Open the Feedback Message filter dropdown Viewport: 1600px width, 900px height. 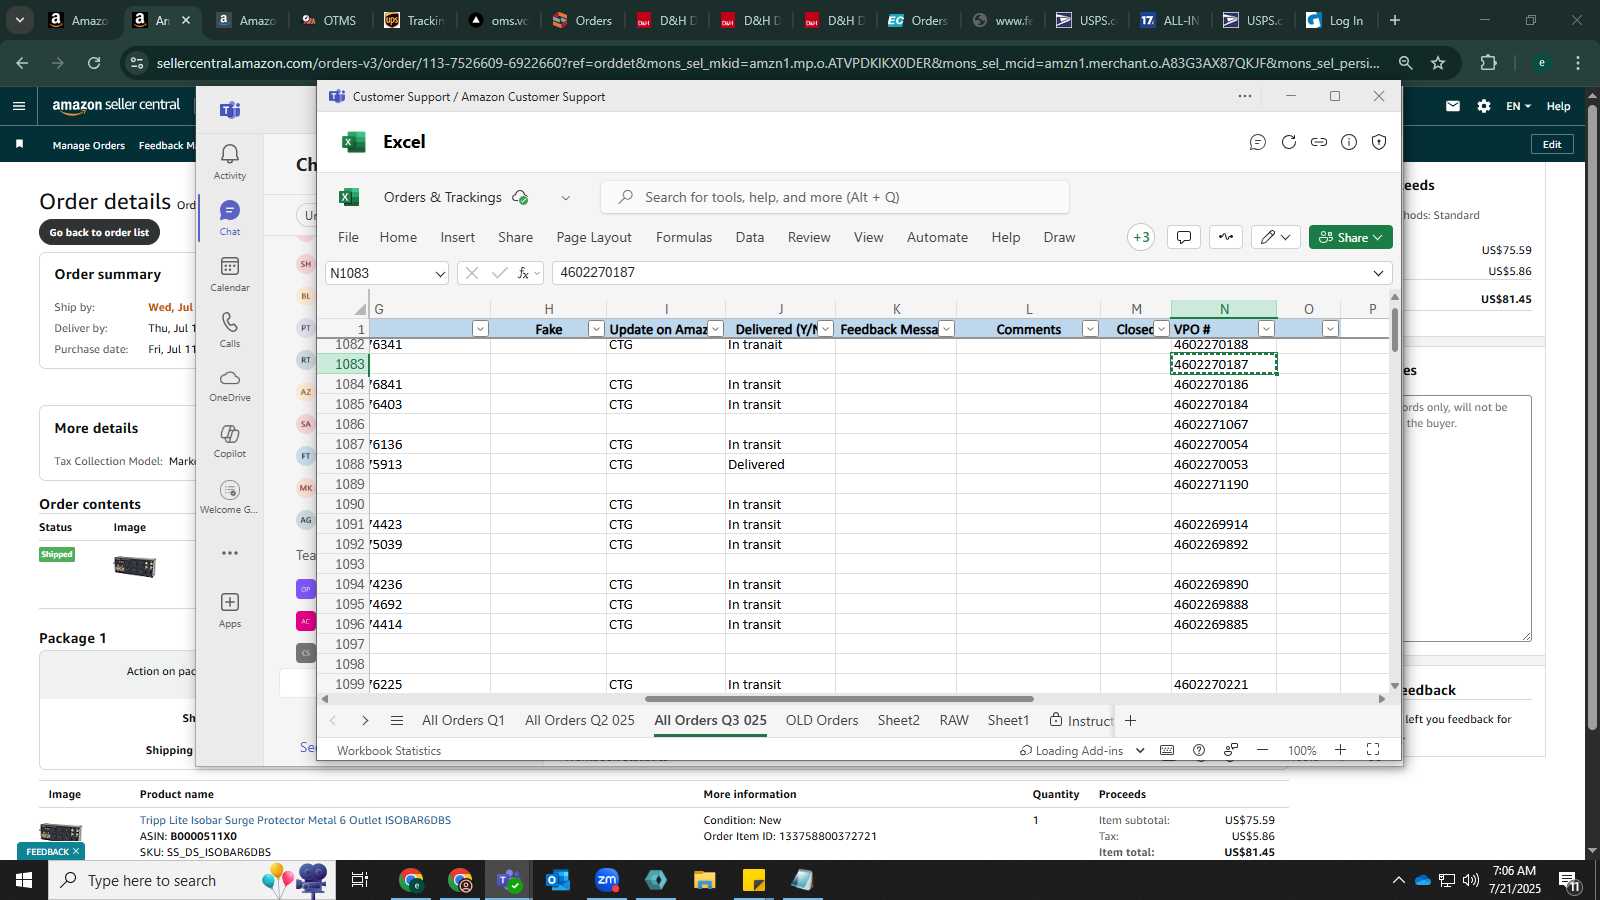[x=946, y=329]
